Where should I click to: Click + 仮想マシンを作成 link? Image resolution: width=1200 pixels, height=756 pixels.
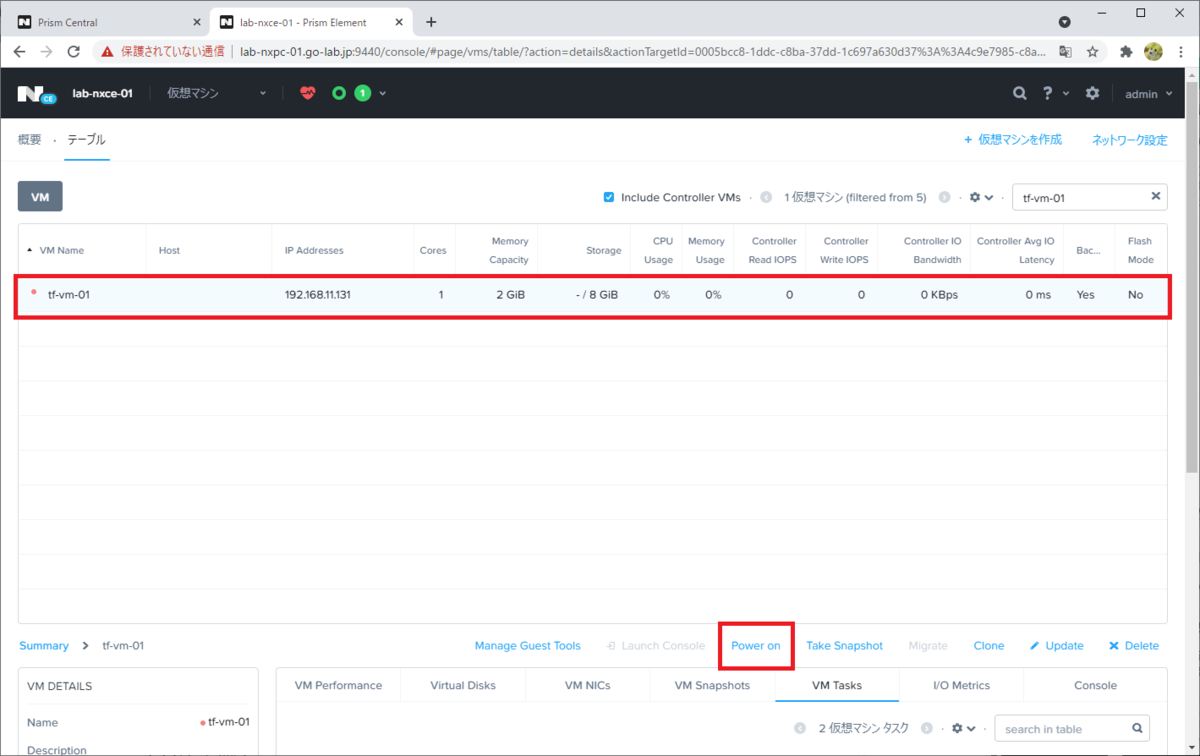pyautogui.click(x=1013, y=140)
